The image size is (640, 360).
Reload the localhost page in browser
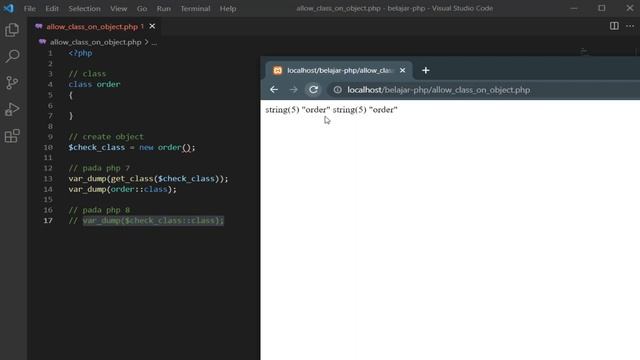point(313,89)
